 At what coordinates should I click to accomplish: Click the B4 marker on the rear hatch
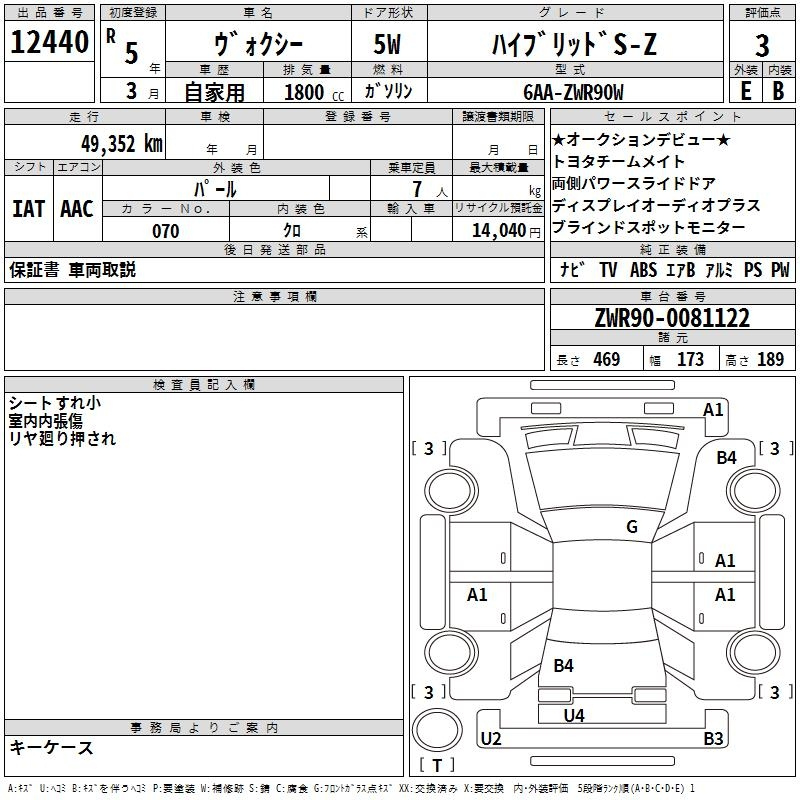coord(563,666)
